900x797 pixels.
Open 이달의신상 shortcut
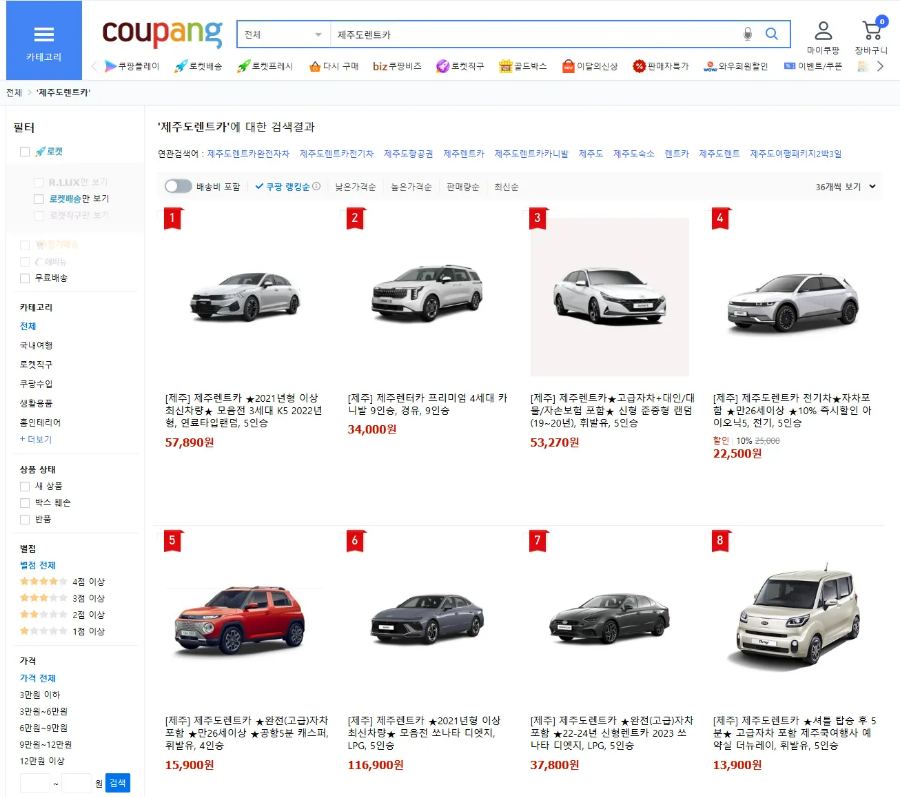coord(590,67)
